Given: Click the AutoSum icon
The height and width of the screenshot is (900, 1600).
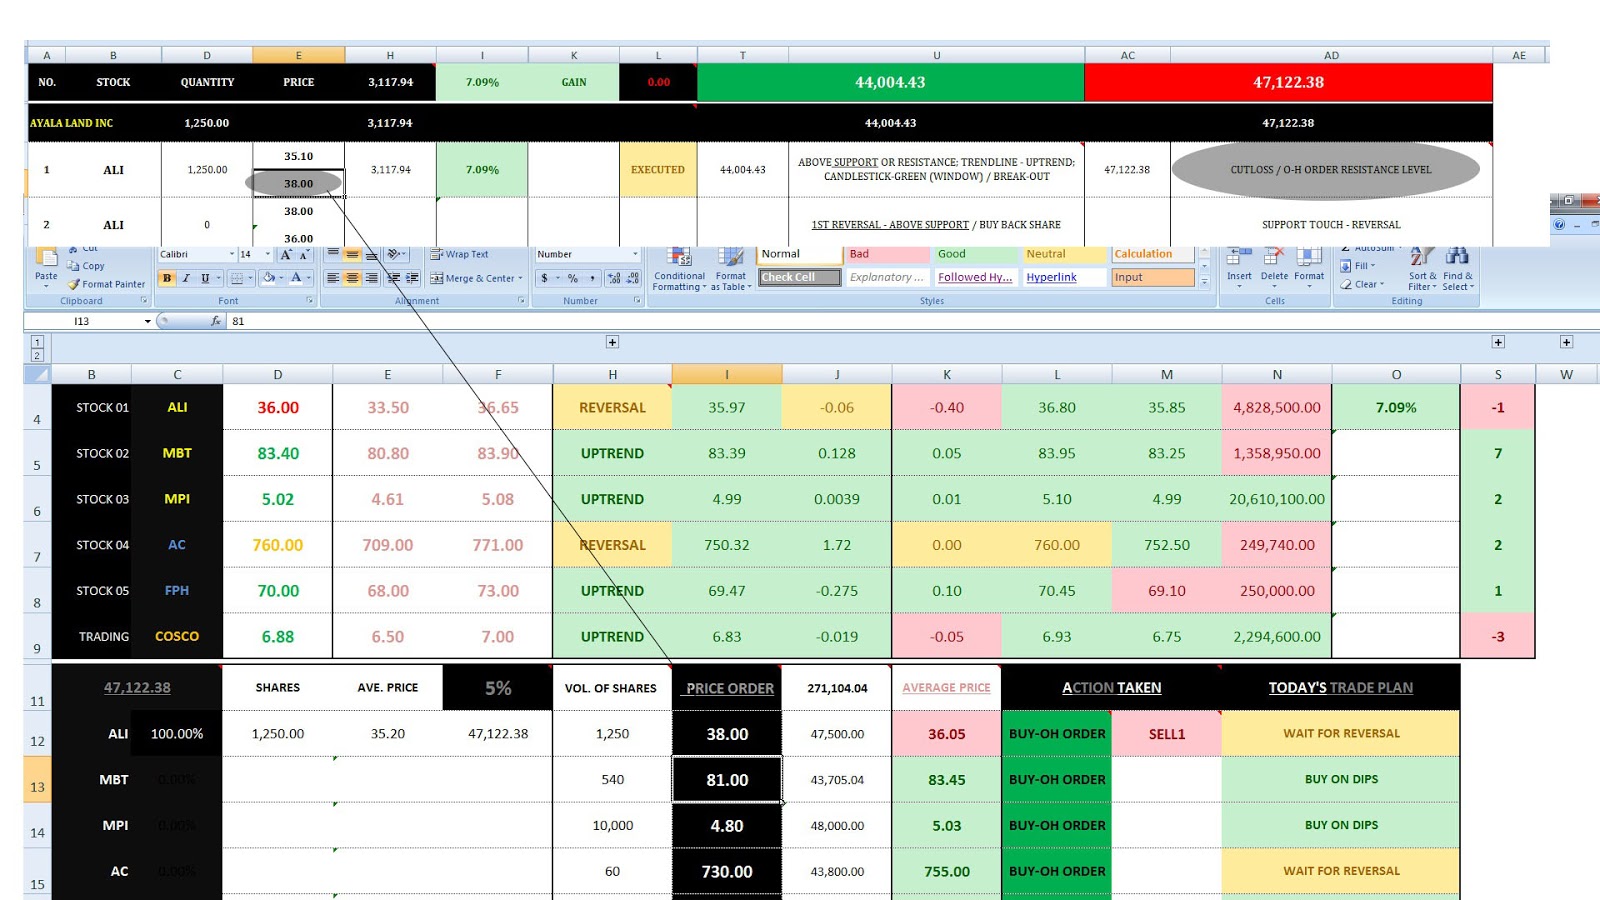Looking at the screenshot, I should [x=1367, y=247].
